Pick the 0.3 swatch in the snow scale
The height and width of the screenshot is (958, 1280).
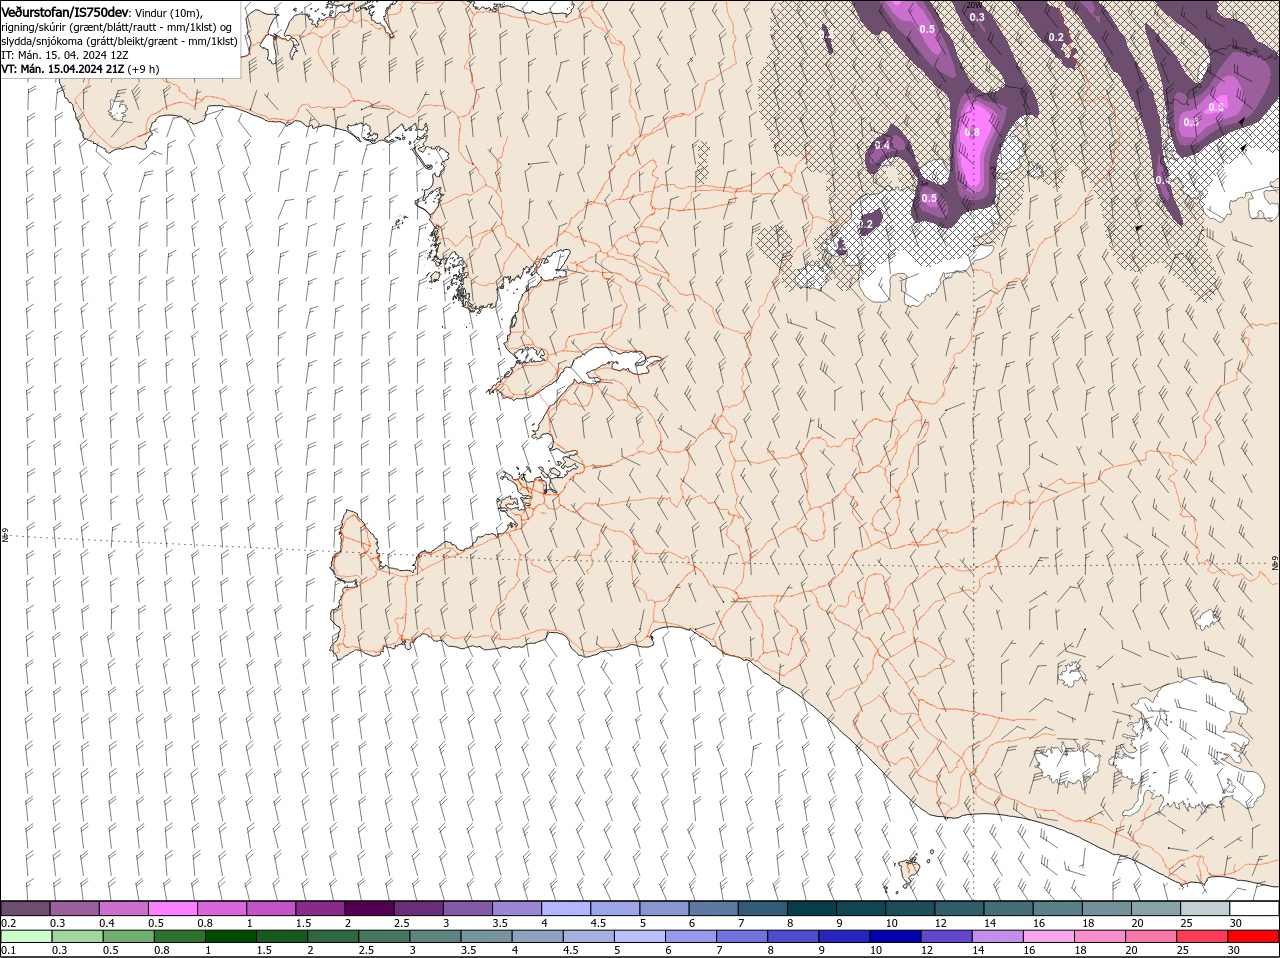pos(74,908)
